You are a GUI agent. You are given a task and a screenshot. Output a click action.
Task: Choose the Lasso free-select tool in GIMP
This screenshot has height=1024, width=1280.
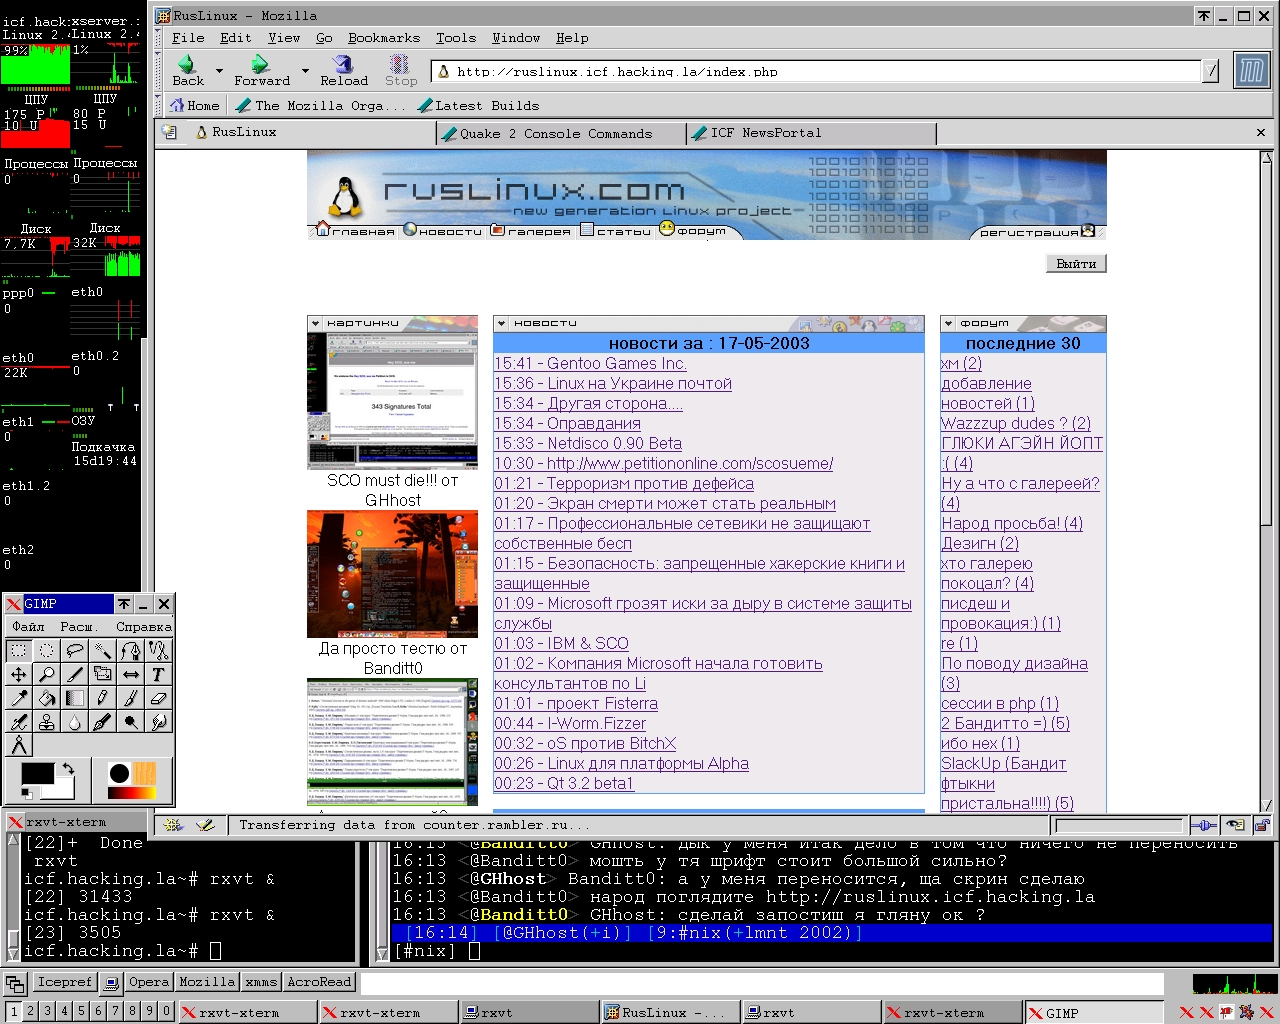75,651
